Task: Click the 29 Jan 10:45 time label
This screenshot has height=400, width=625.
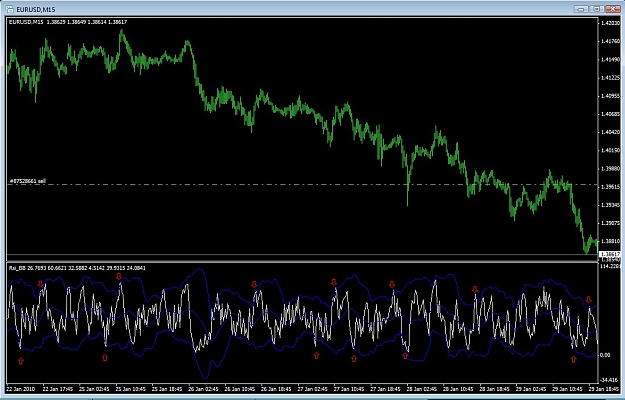Action: point(567,389)
